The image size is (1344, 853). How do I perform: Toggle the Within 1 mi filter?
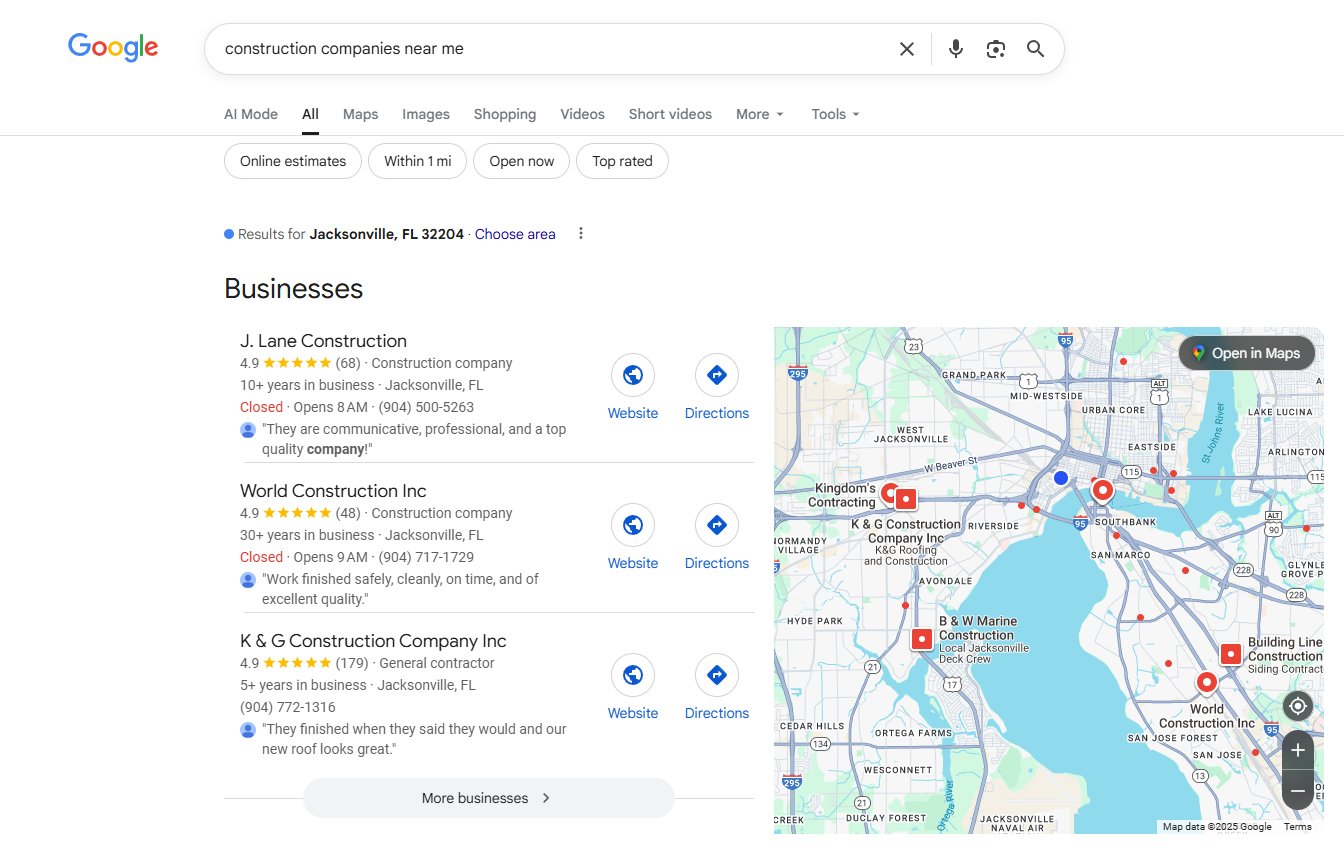[417, 161]
